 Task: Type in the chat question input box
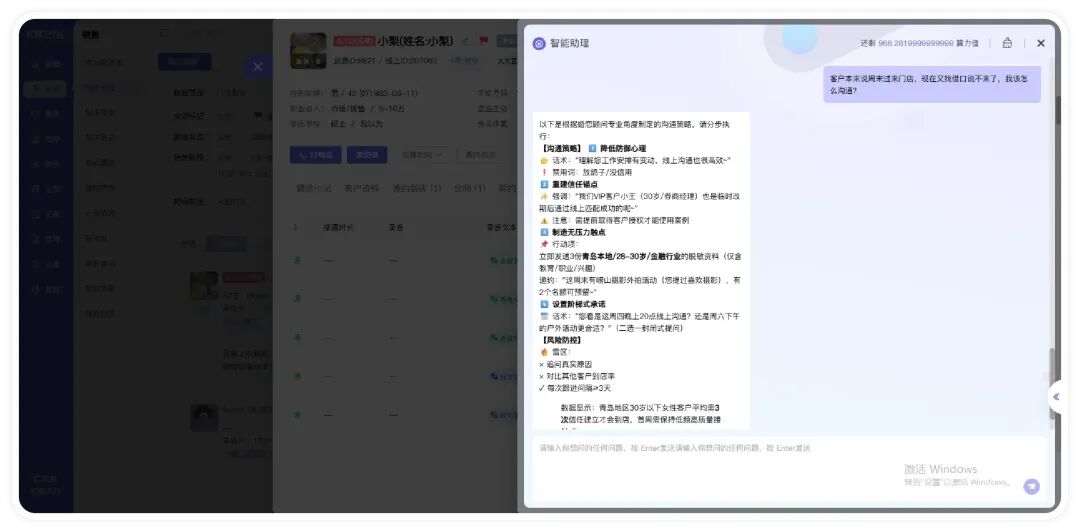[780, 448]
